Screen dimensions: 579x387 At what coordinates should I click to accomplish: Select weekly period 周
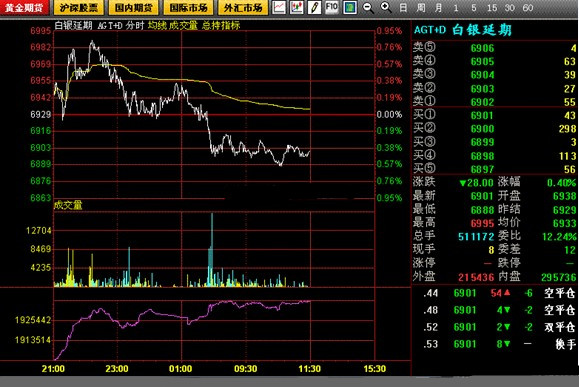[421, 8]
